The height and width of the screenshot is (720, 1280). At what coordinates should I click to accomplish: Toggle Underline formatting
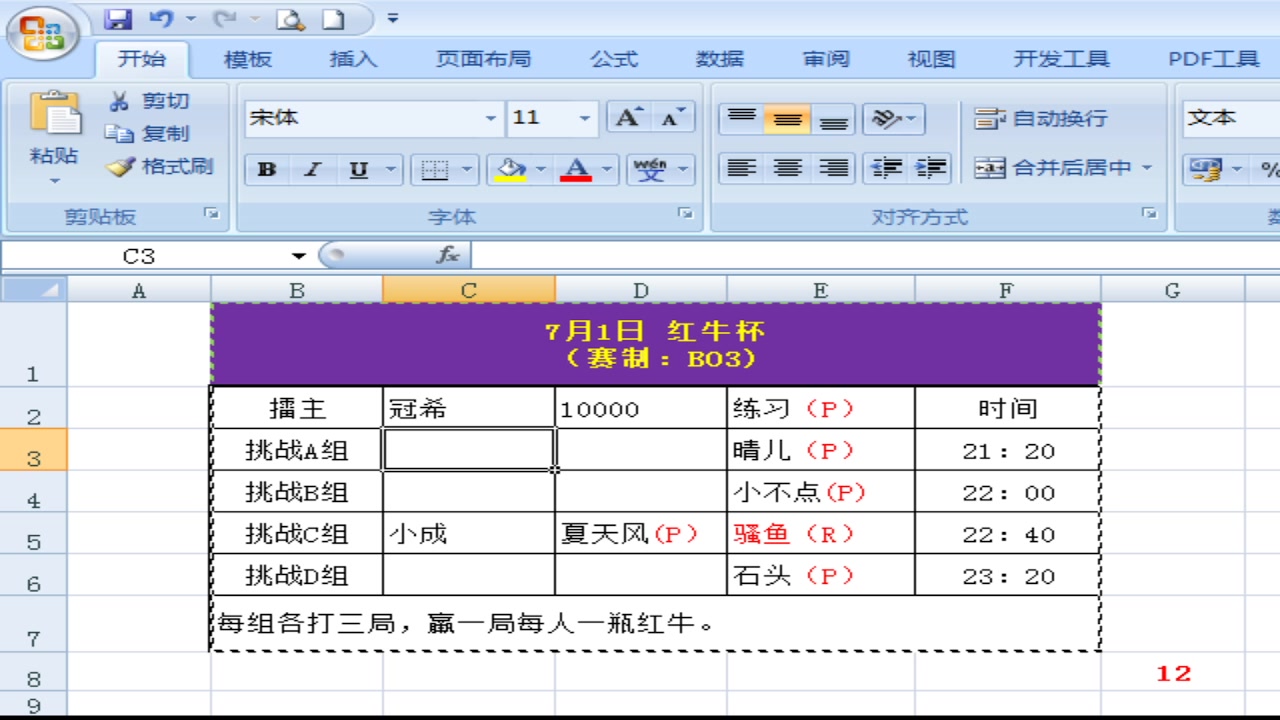point(358,169)
